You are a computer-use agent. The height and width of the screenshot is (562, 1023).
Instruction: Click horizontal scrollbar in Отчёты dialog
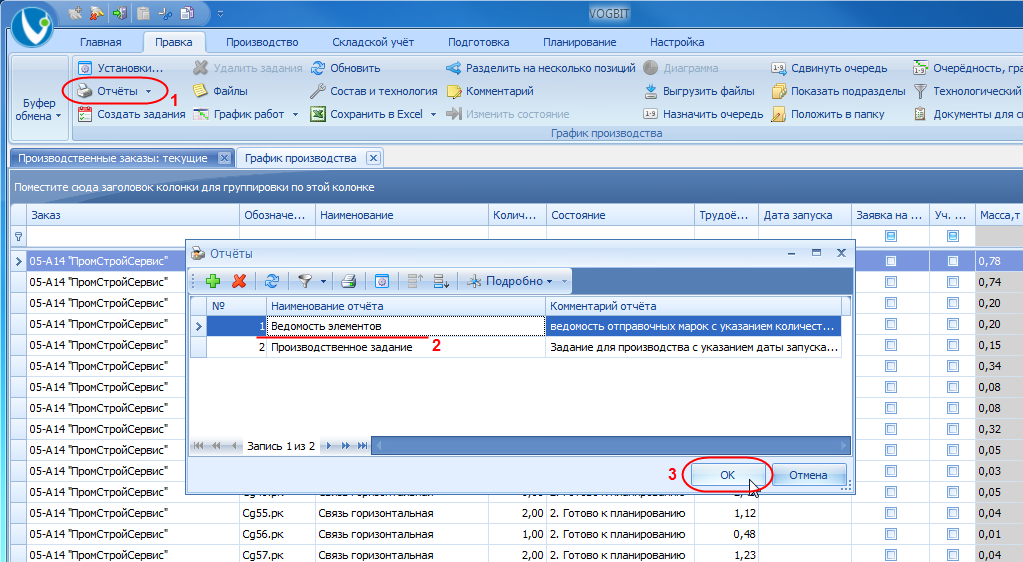coord(611,446)
